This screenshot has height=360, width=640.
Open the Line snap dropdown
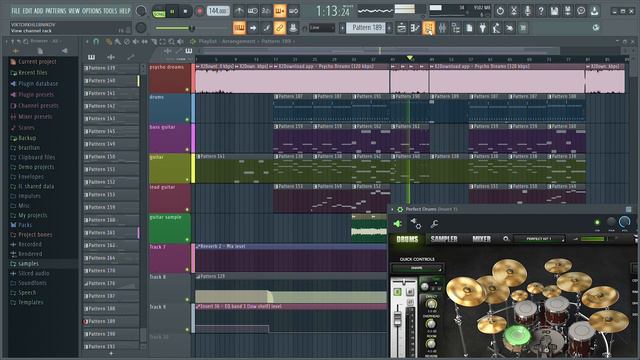322,28
